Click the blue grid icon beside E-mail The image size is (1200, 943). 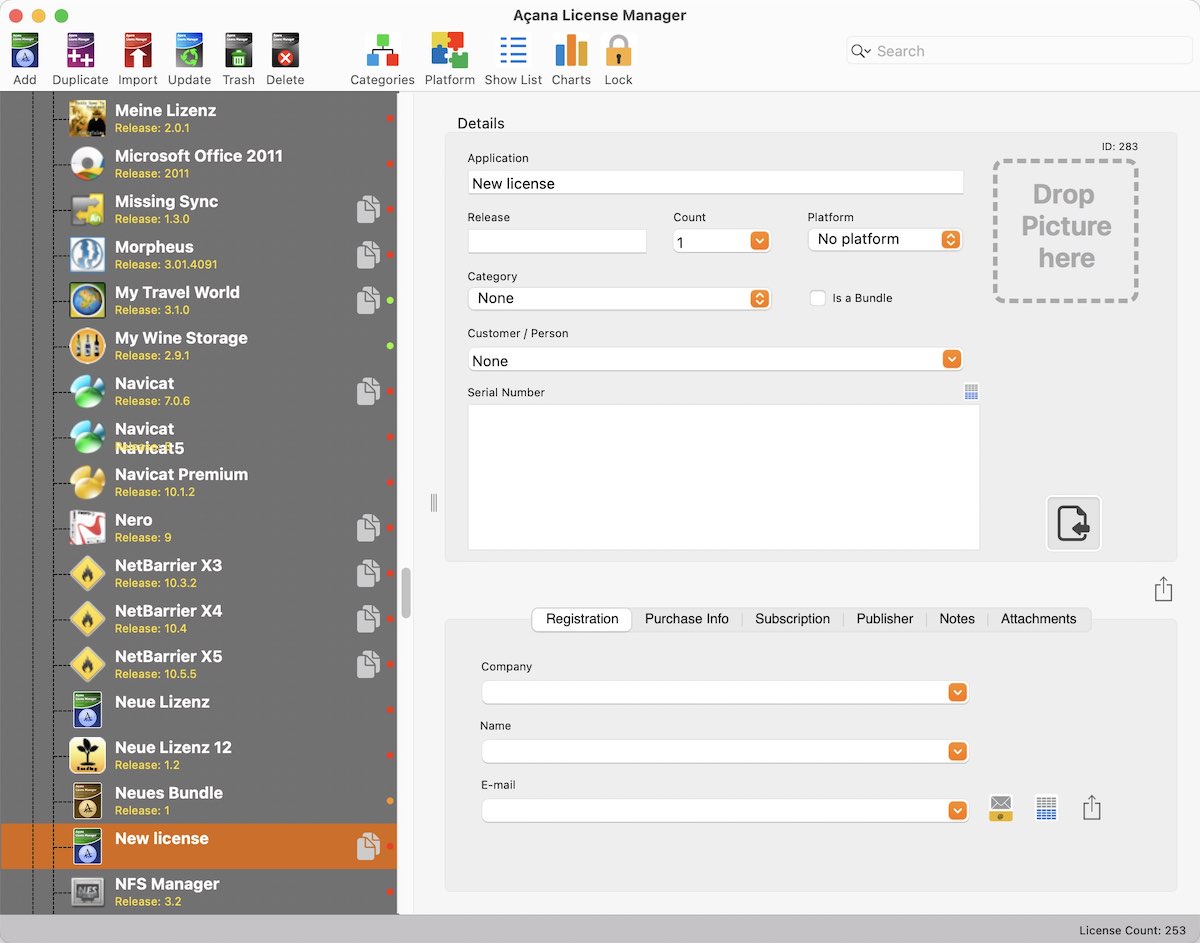coord(1046,808)
